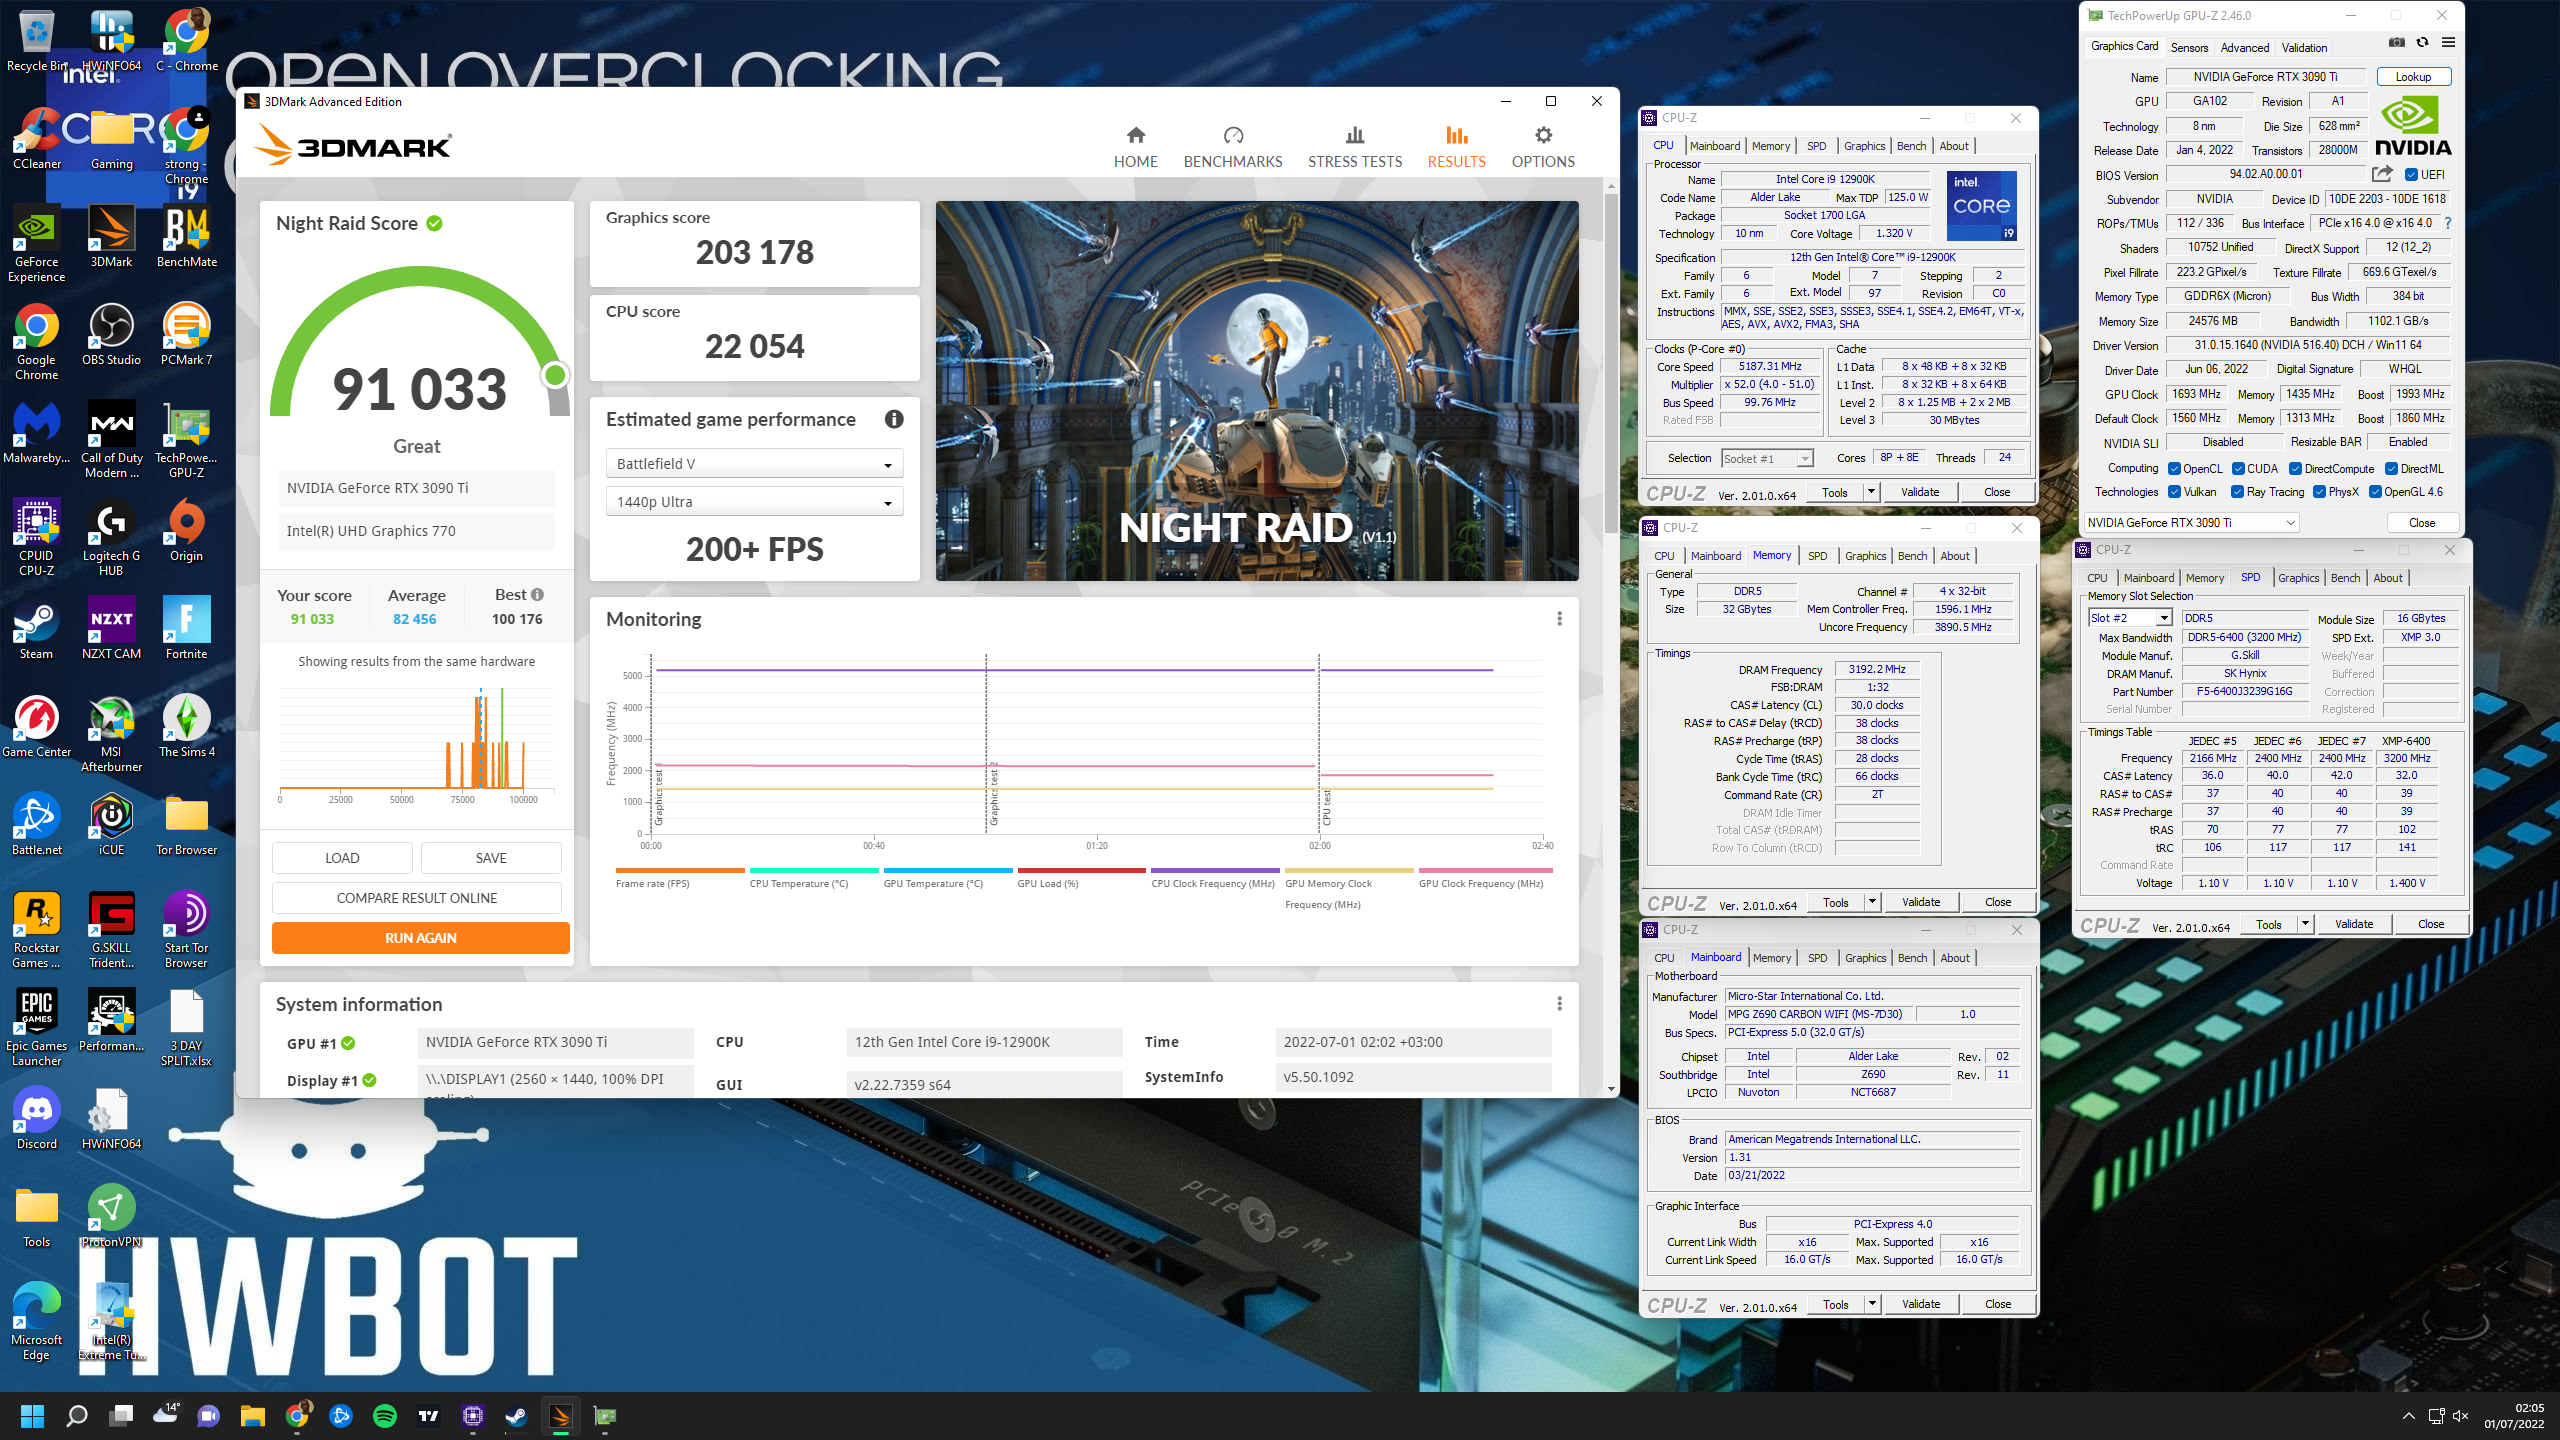
Task: Toggle the DirectML checkbox in GPU-Z
Action: click(2391, 468)
